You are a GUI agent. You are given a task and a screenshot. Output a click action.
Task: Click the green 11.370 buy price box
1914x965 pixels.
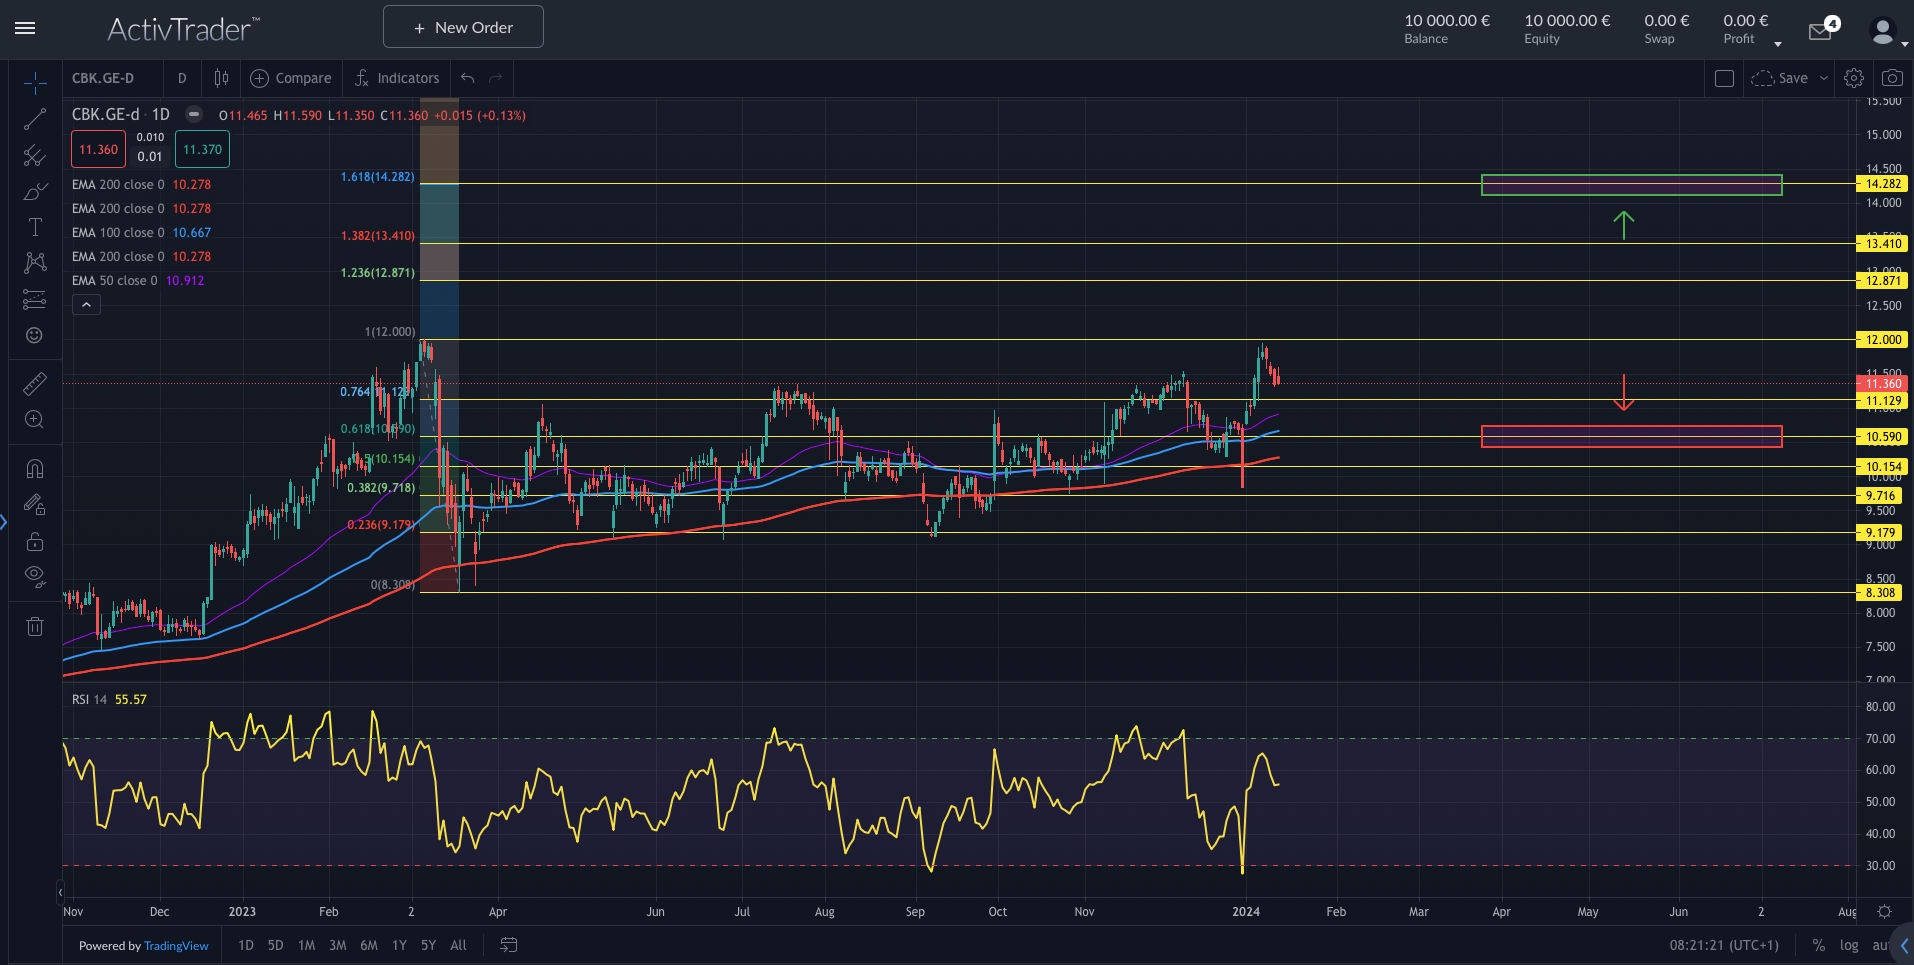tap(202, 150)
